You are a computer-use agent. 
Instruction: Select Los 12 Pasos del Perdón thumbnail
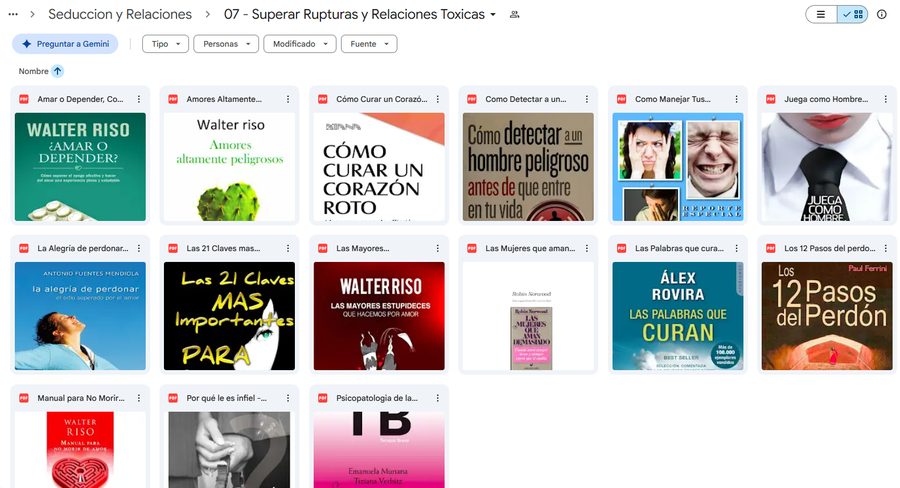click(827, 316)
